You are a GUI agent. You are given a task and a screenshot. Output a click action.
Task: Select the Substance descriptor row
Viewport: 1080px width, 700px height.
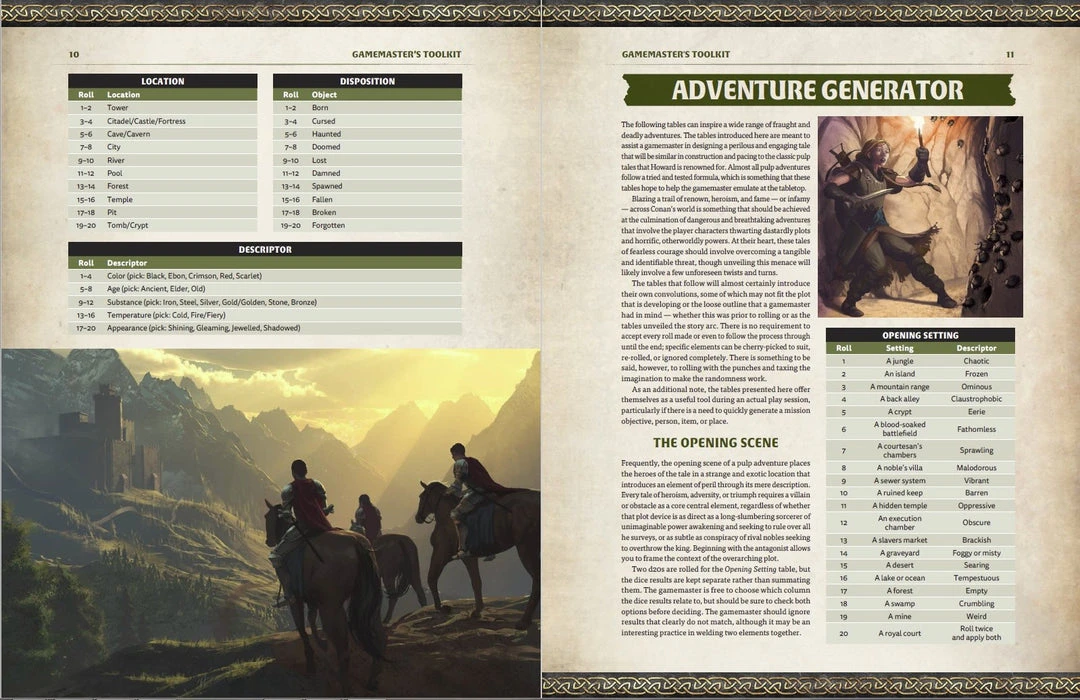click(210, 301)
